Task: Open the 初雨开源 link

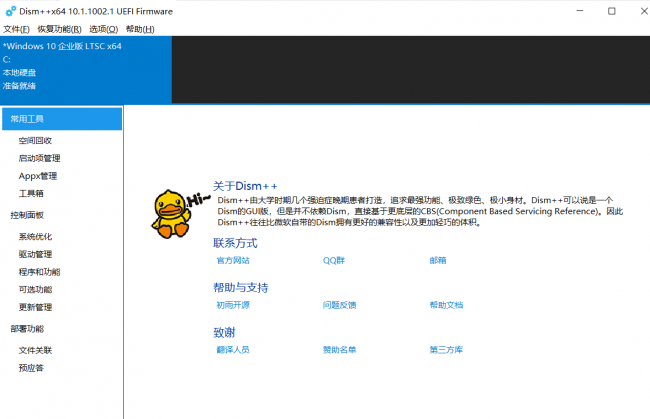Action: pyautogui.click(x=233, y=305)
